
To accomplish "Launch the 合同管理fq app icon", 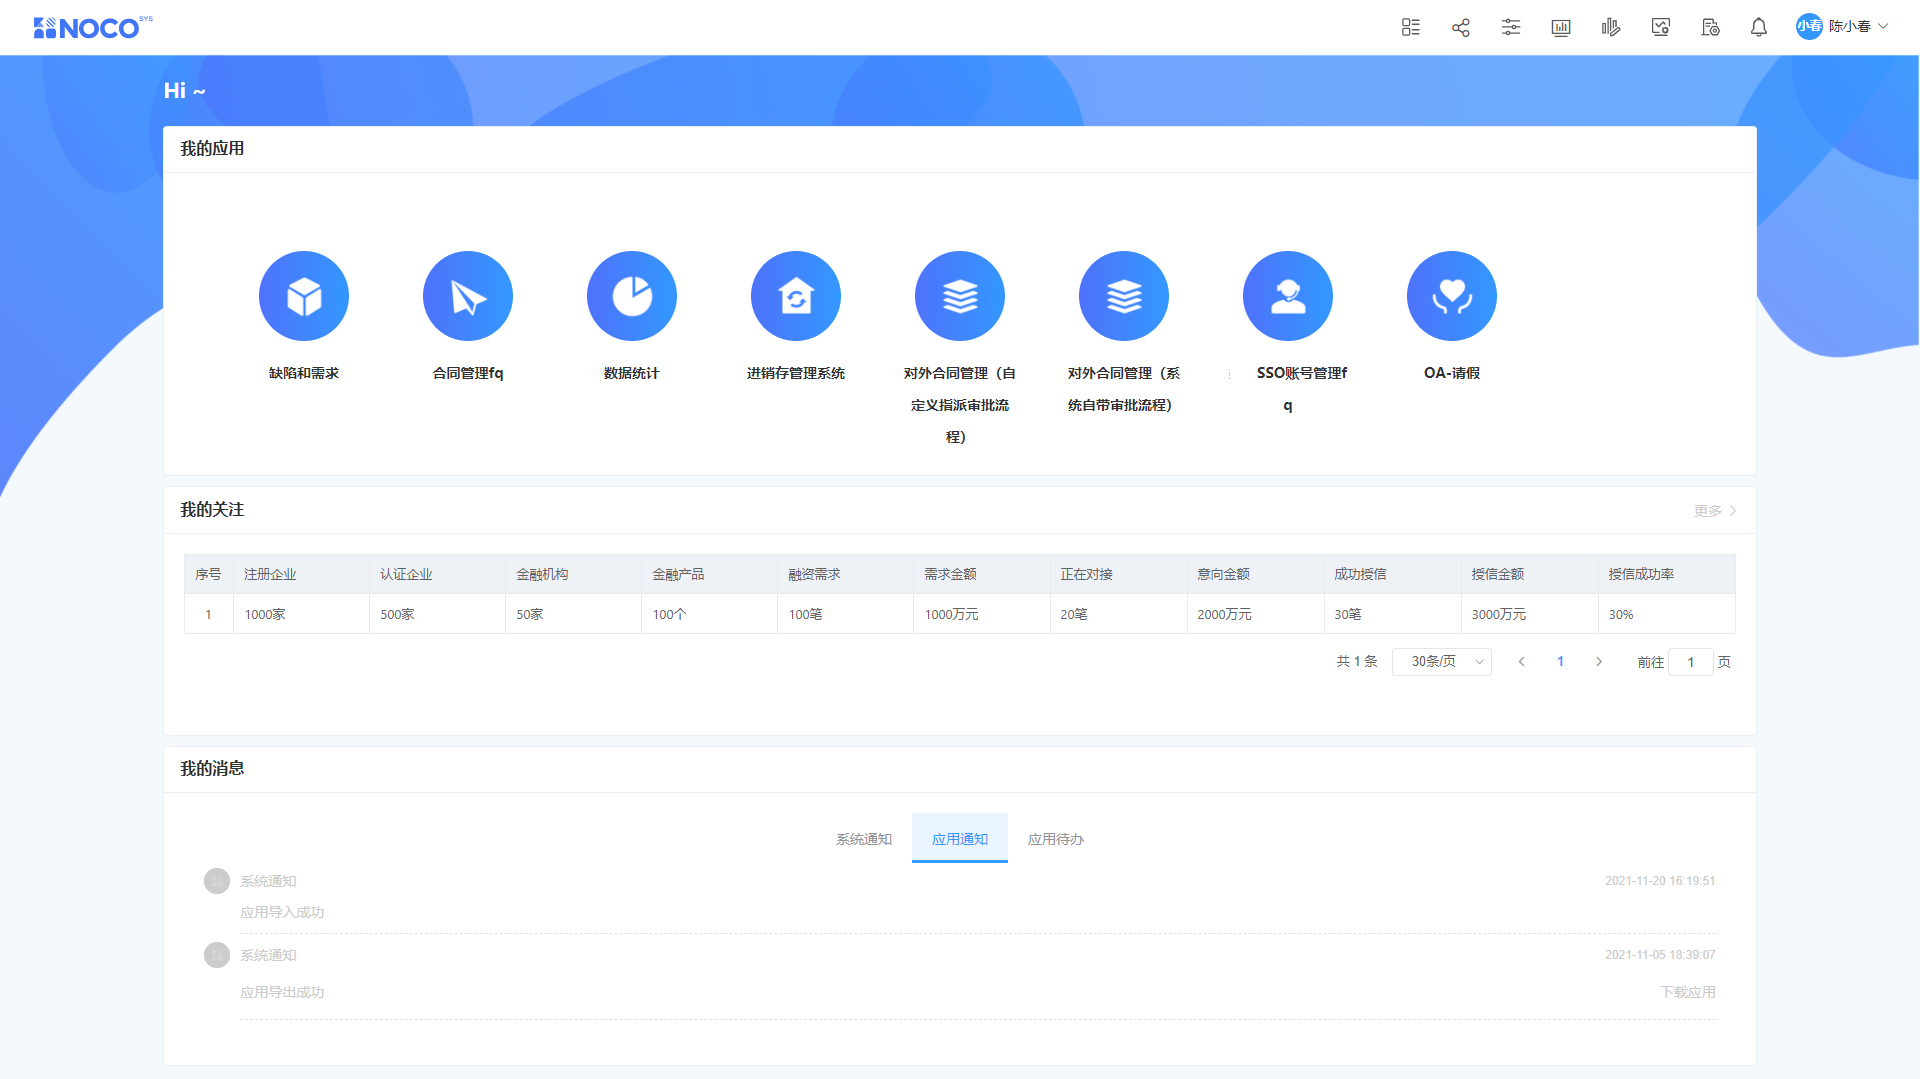I will tap(468, 296).
